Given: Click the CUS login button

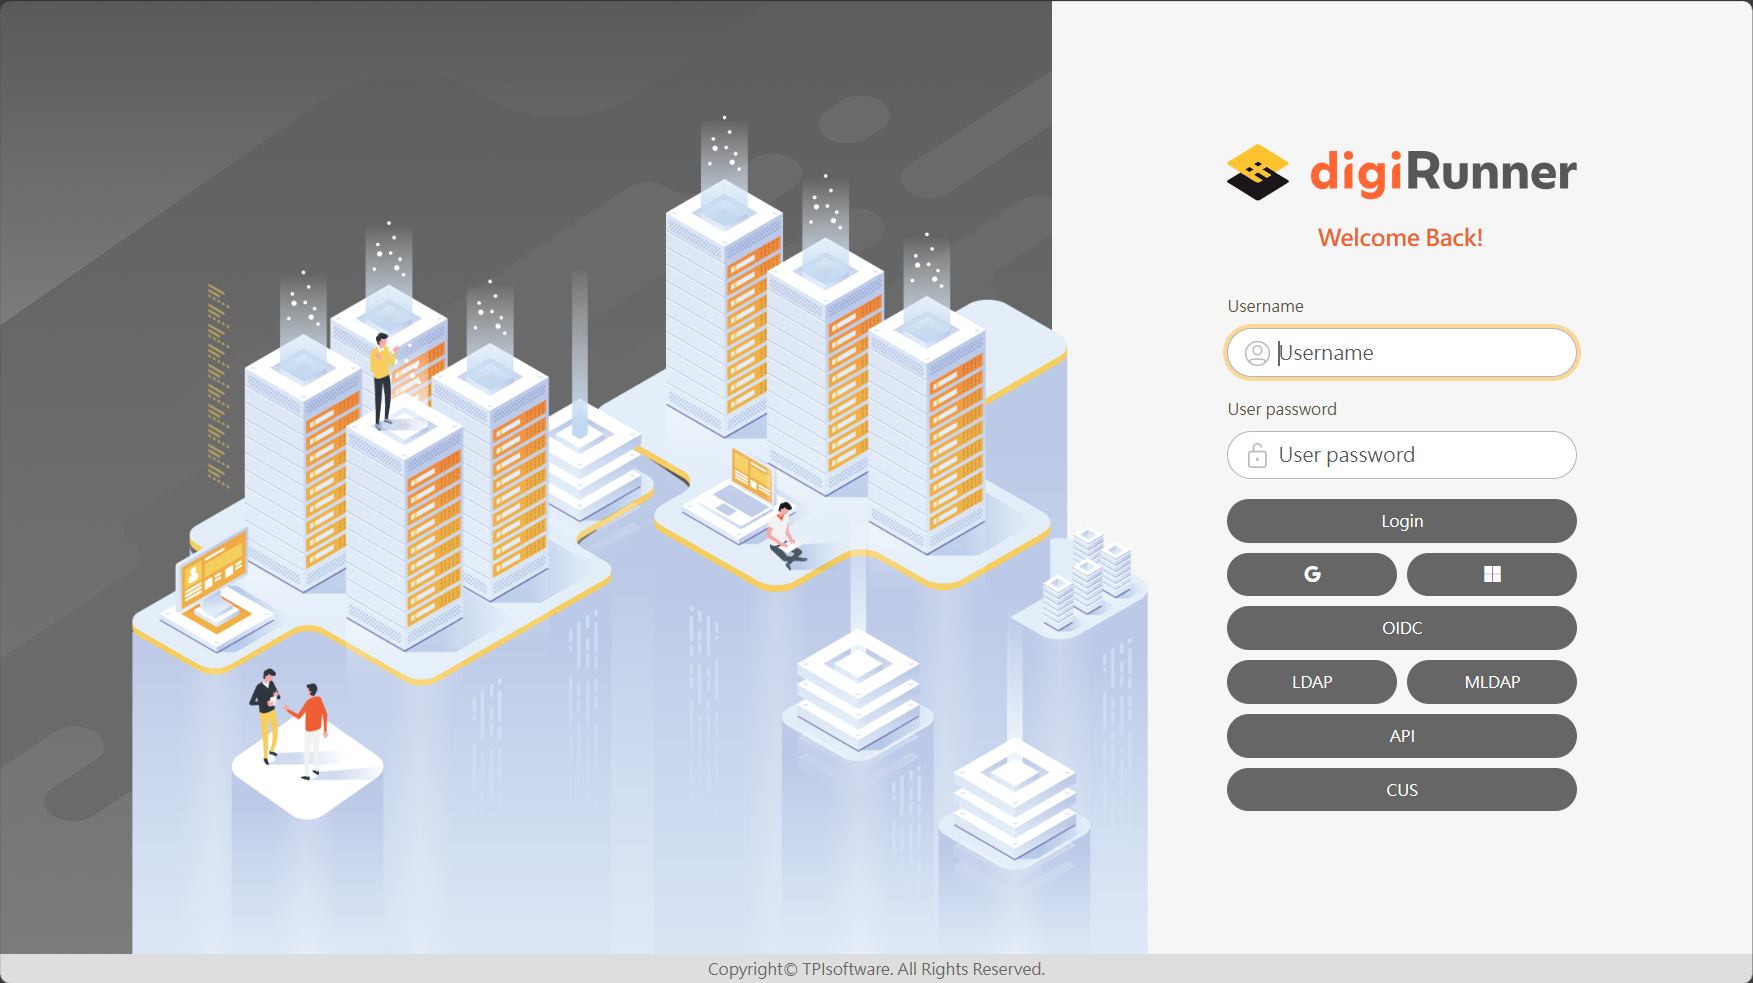Looking at the screenshot, I should 1401,790.
